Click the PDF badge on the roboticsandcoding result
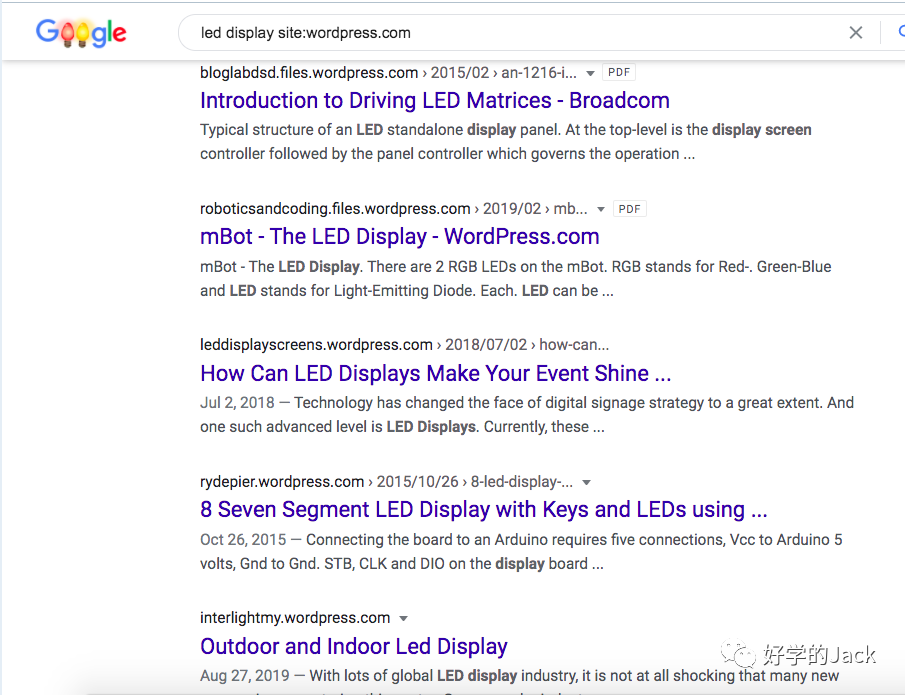This screenshot has width=905, height=695. [630, 209]
